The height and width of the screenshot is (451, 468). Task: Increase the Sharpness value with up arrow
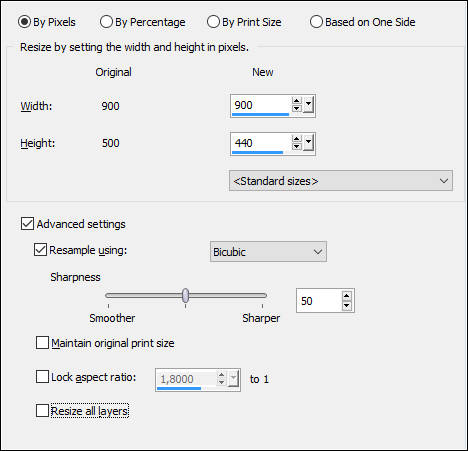click(347, 296)
